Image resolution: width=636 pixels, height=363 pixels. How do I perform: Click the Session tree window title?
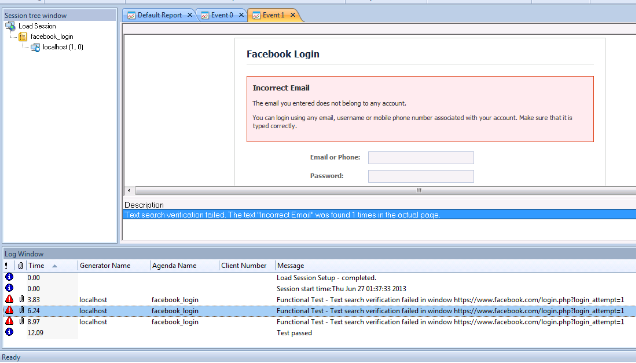pos(35,15)
